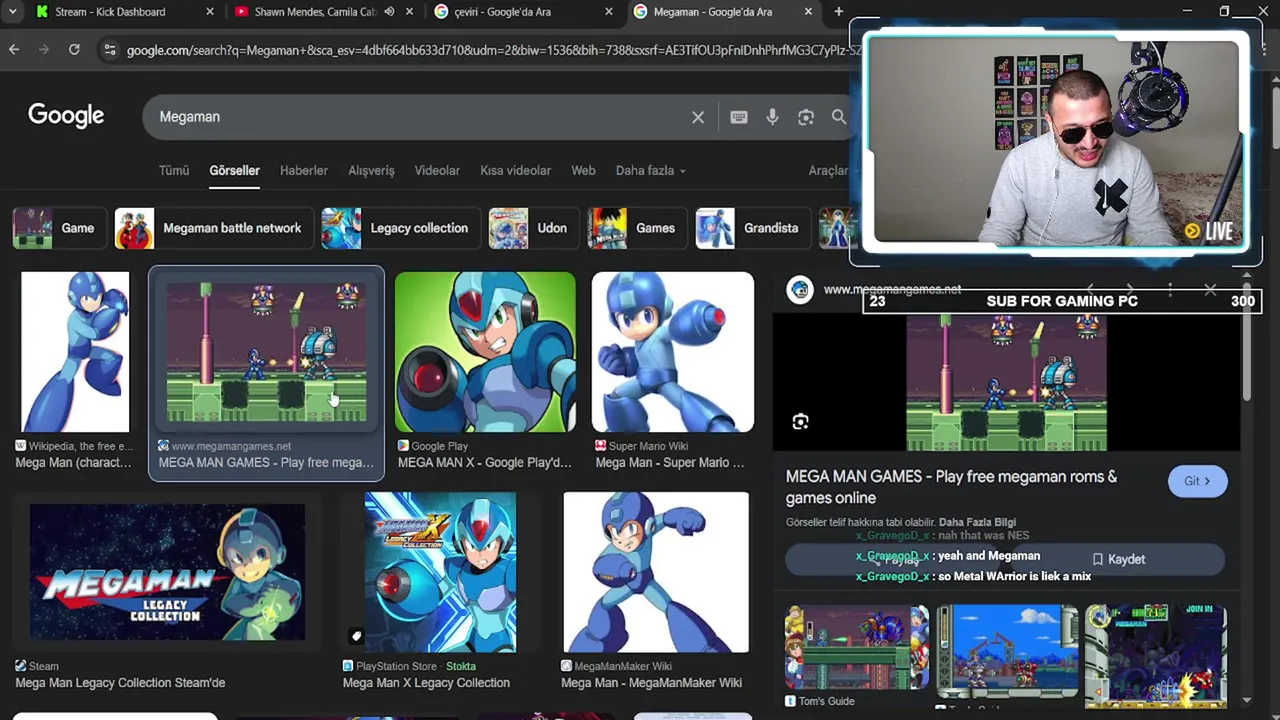Viewport: 1280px width, 720px height.
Task: Open site information icon in address bar
Action: coord(109,50)
